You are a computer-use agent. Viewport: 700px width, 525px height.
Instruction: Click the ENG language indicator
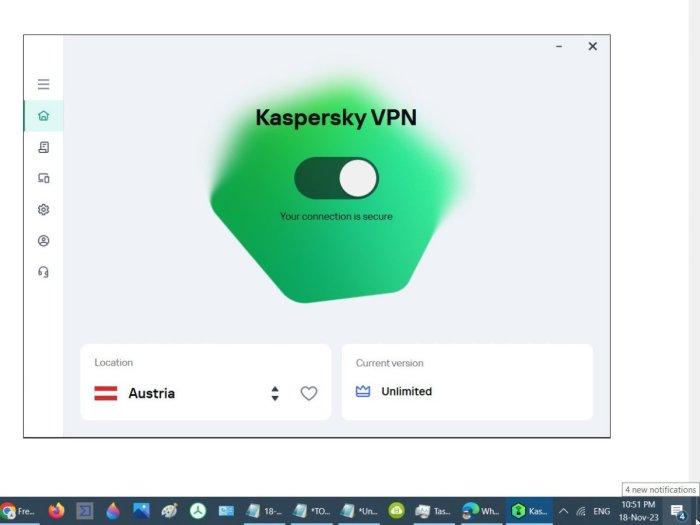click(x=601, y=511)
